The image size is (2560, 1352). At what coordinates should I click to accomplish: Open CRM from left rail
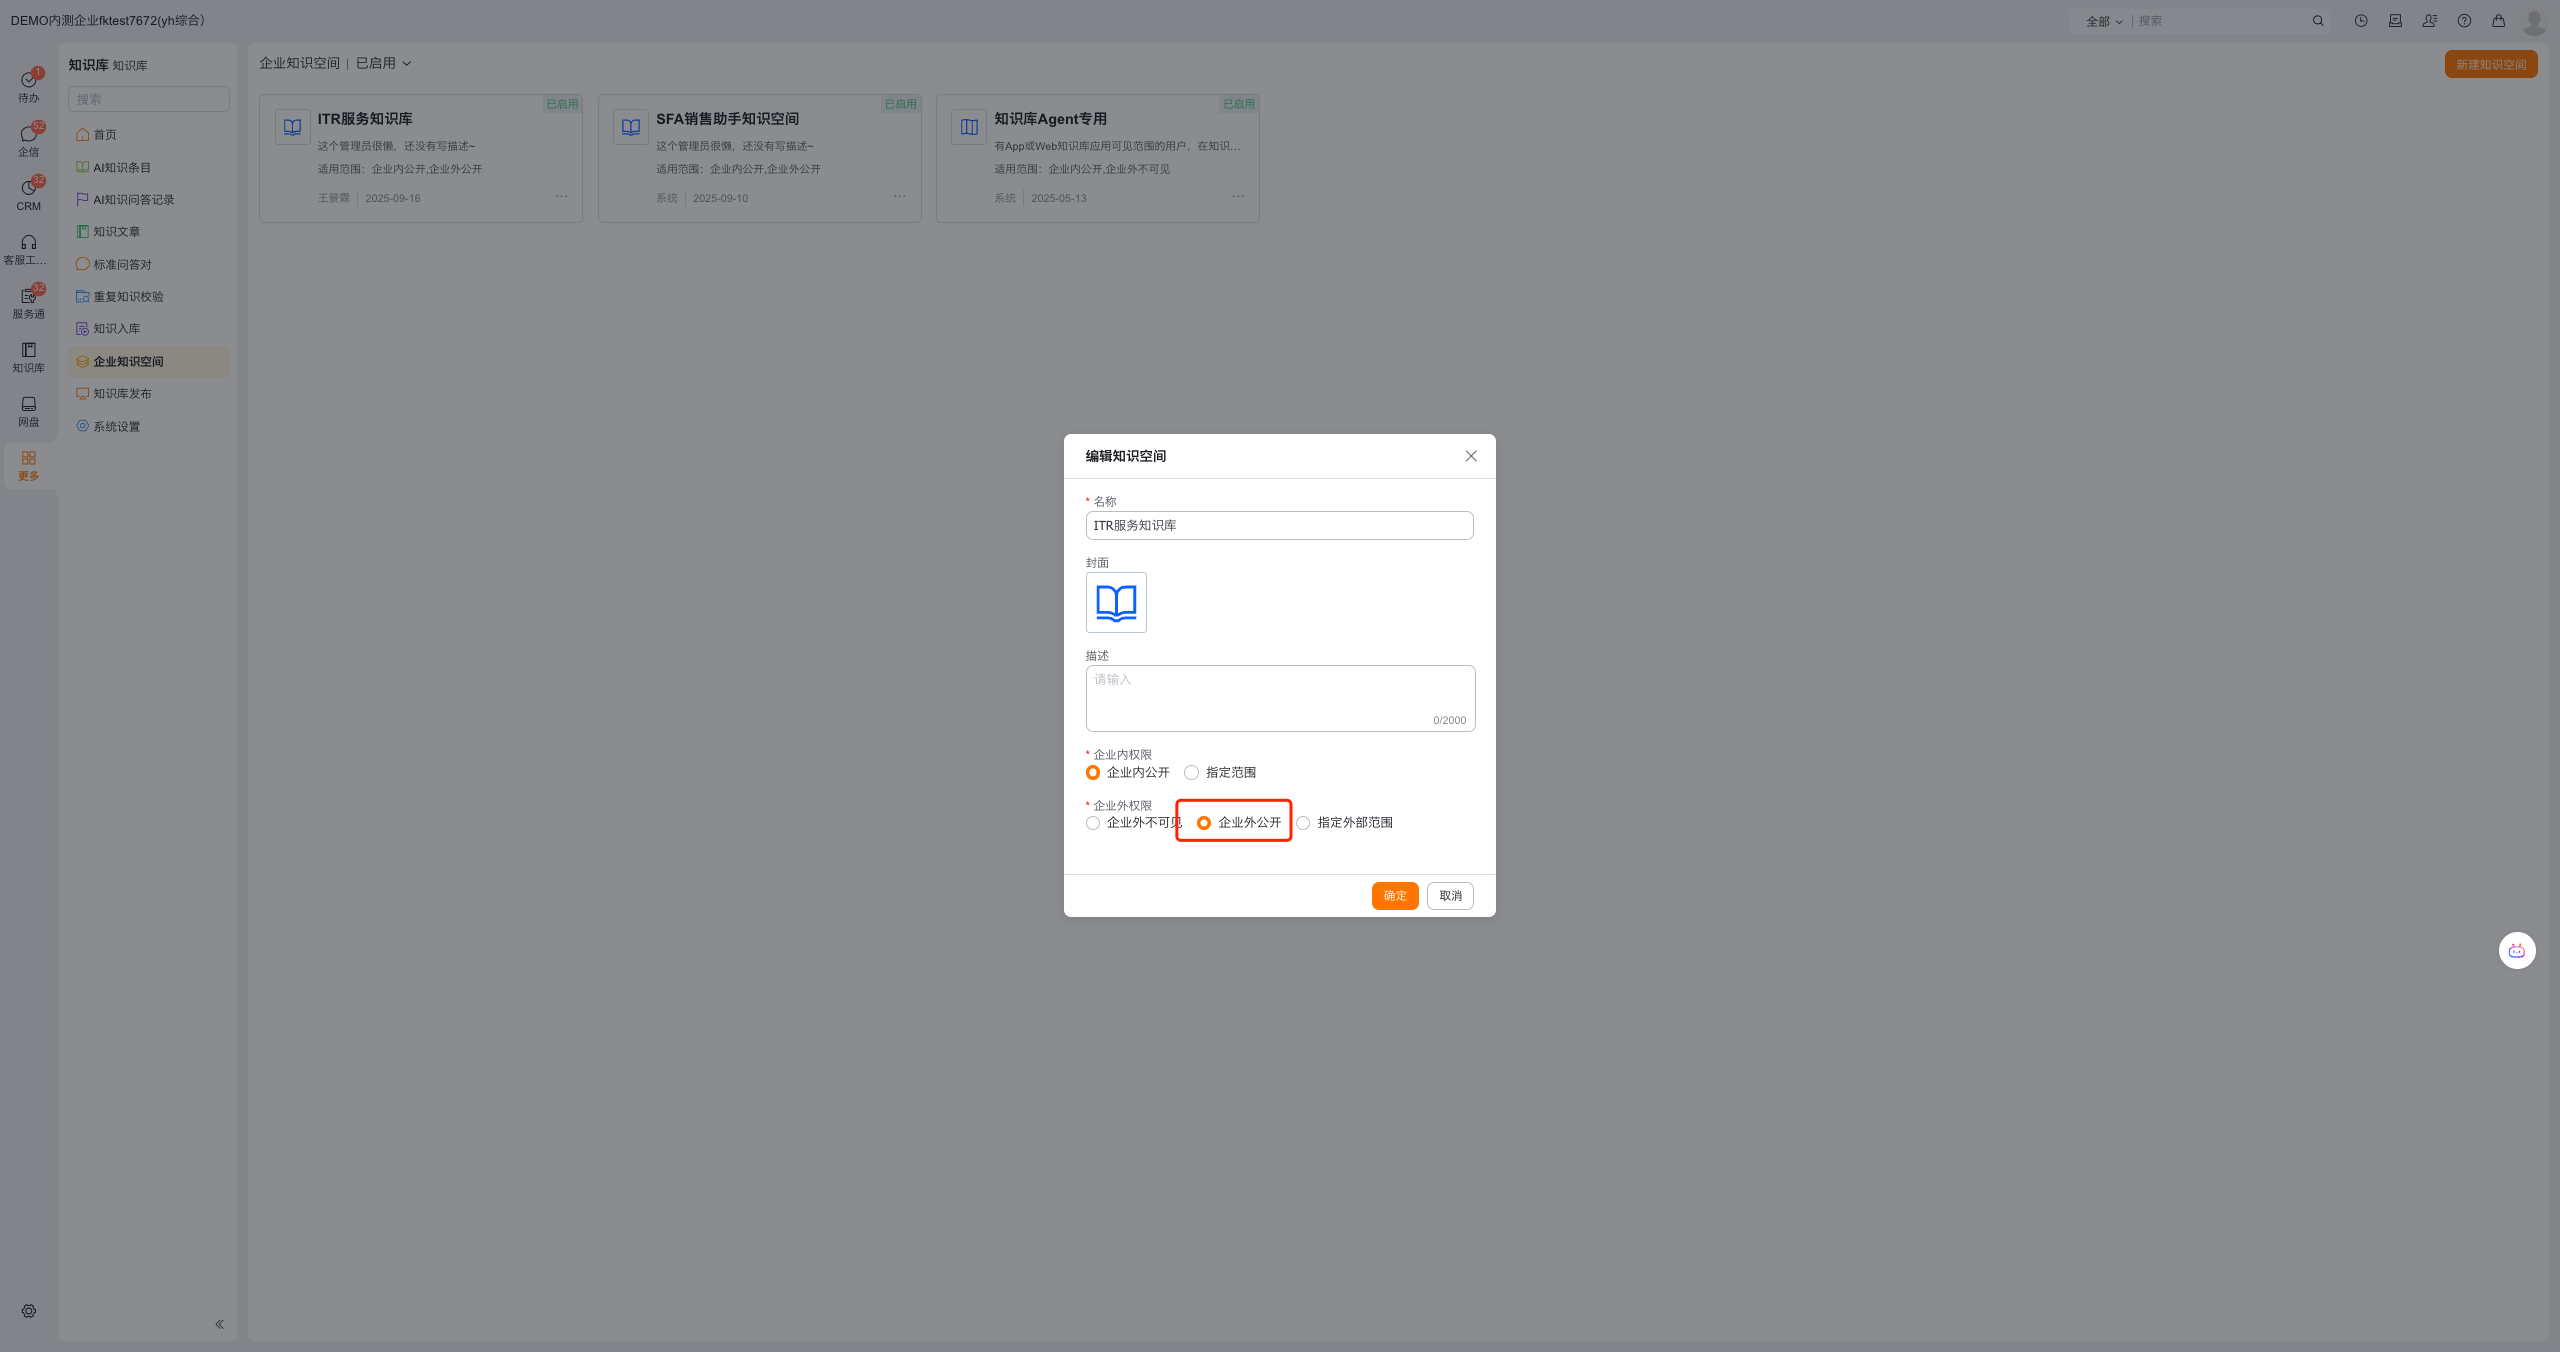28,194
